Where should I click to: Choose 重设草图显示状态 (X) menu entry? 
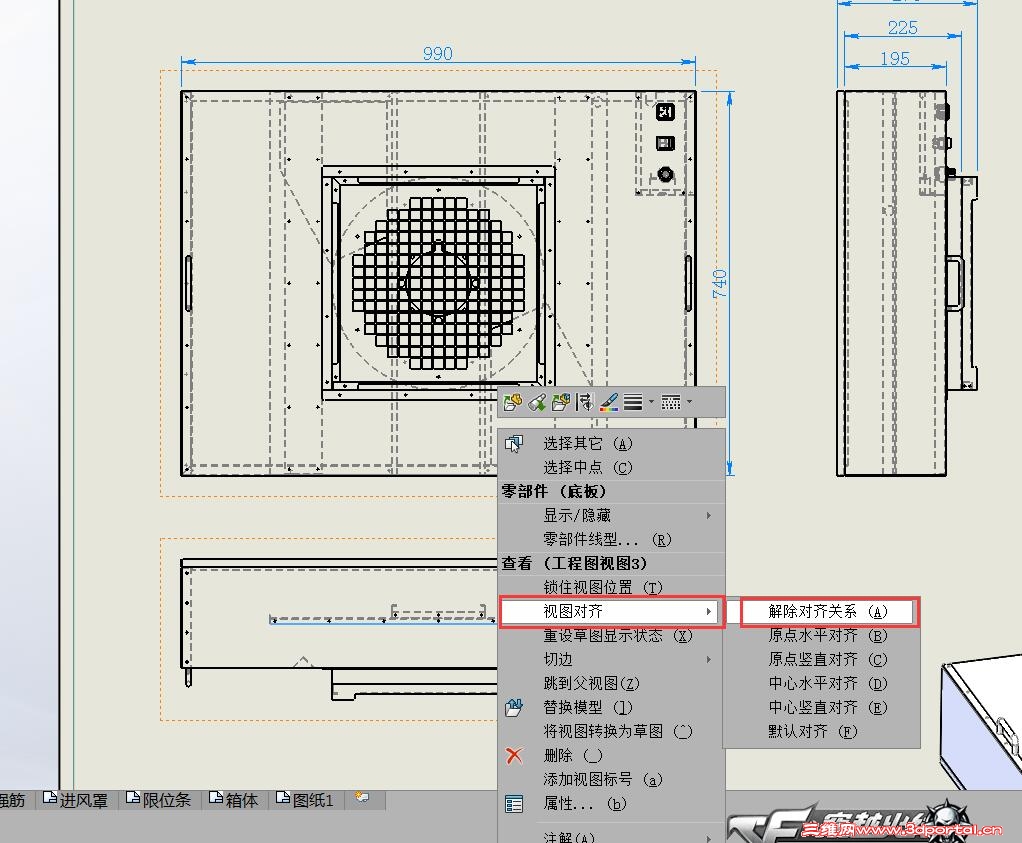[611, 636]
